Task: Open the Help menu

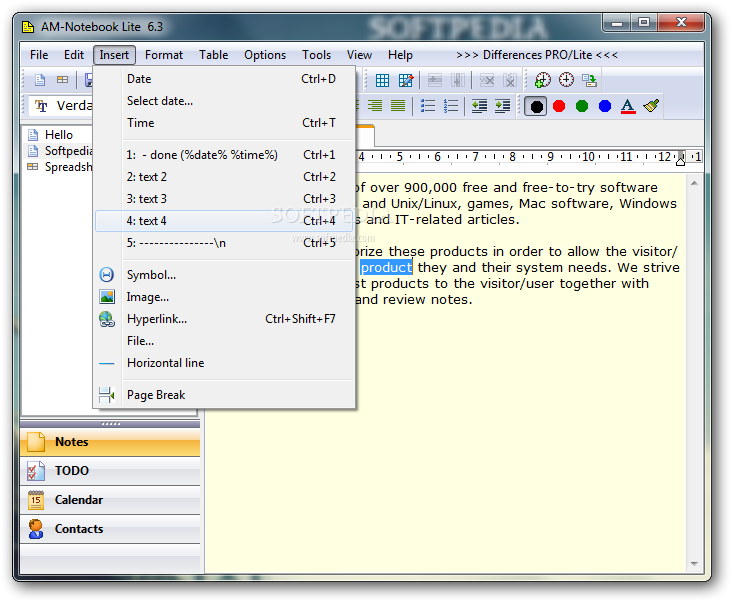Action: 400,55
